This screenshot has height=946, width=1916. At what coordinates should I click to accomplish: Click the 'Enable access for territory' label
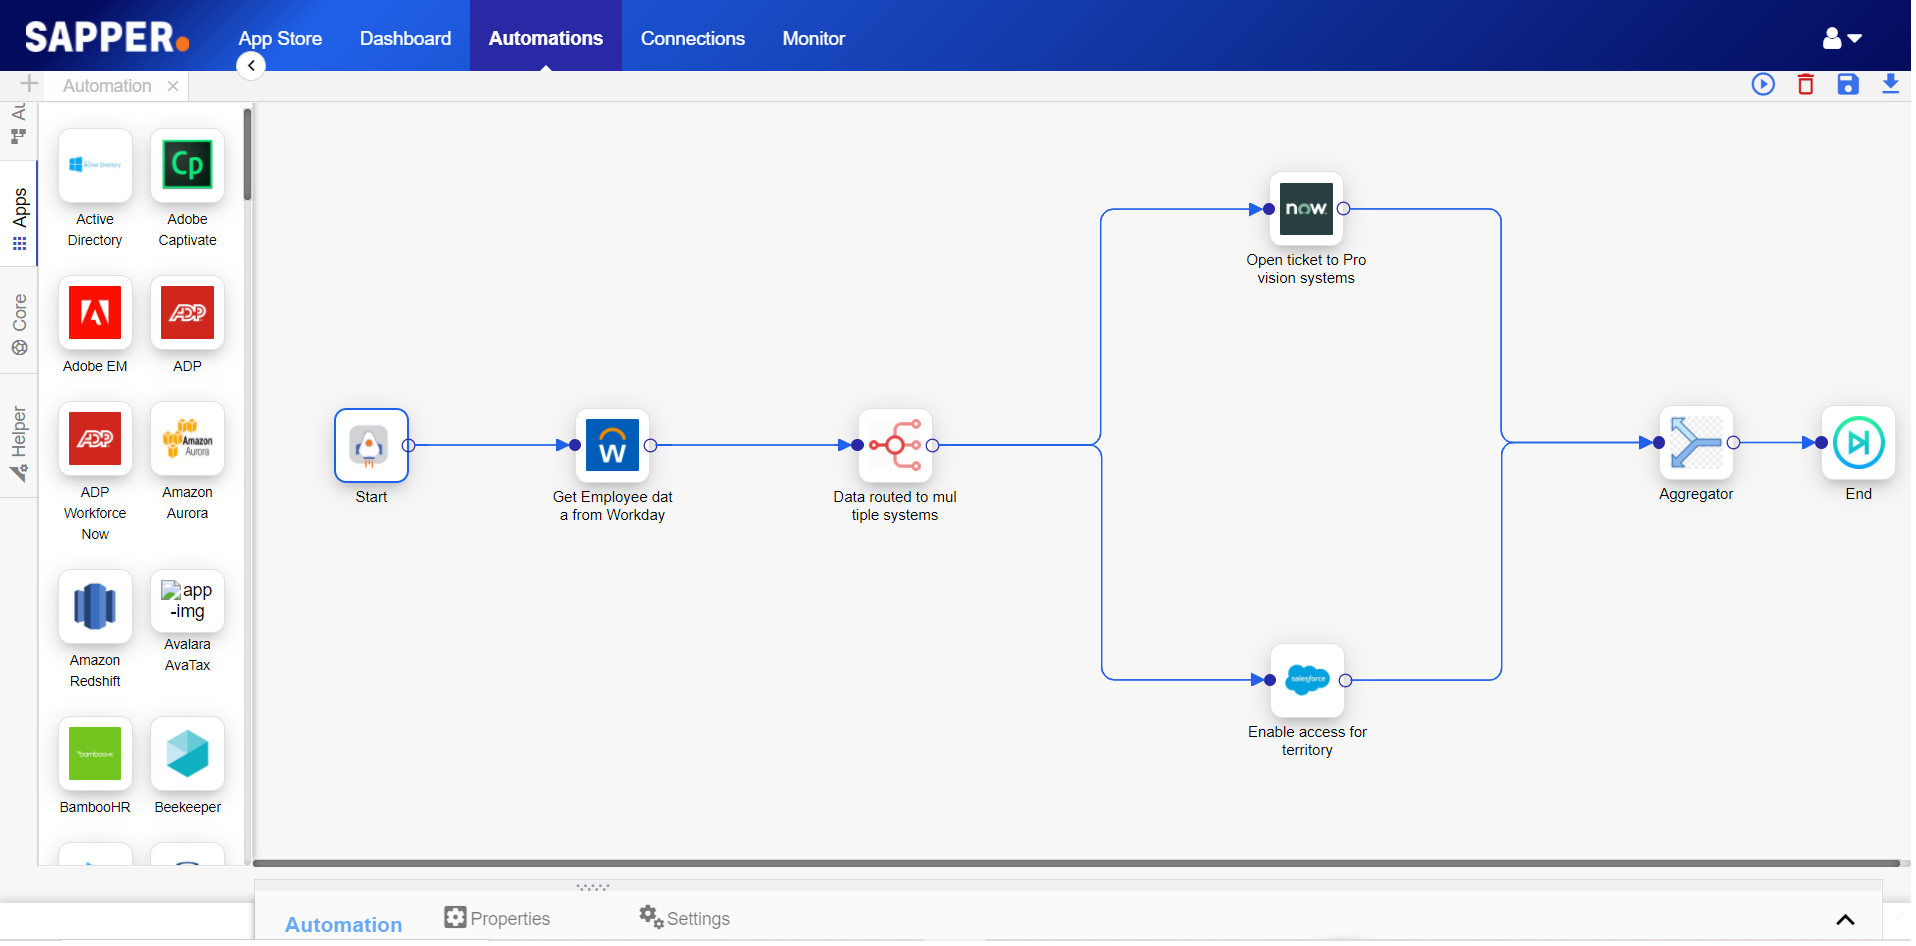point(1307,741)
